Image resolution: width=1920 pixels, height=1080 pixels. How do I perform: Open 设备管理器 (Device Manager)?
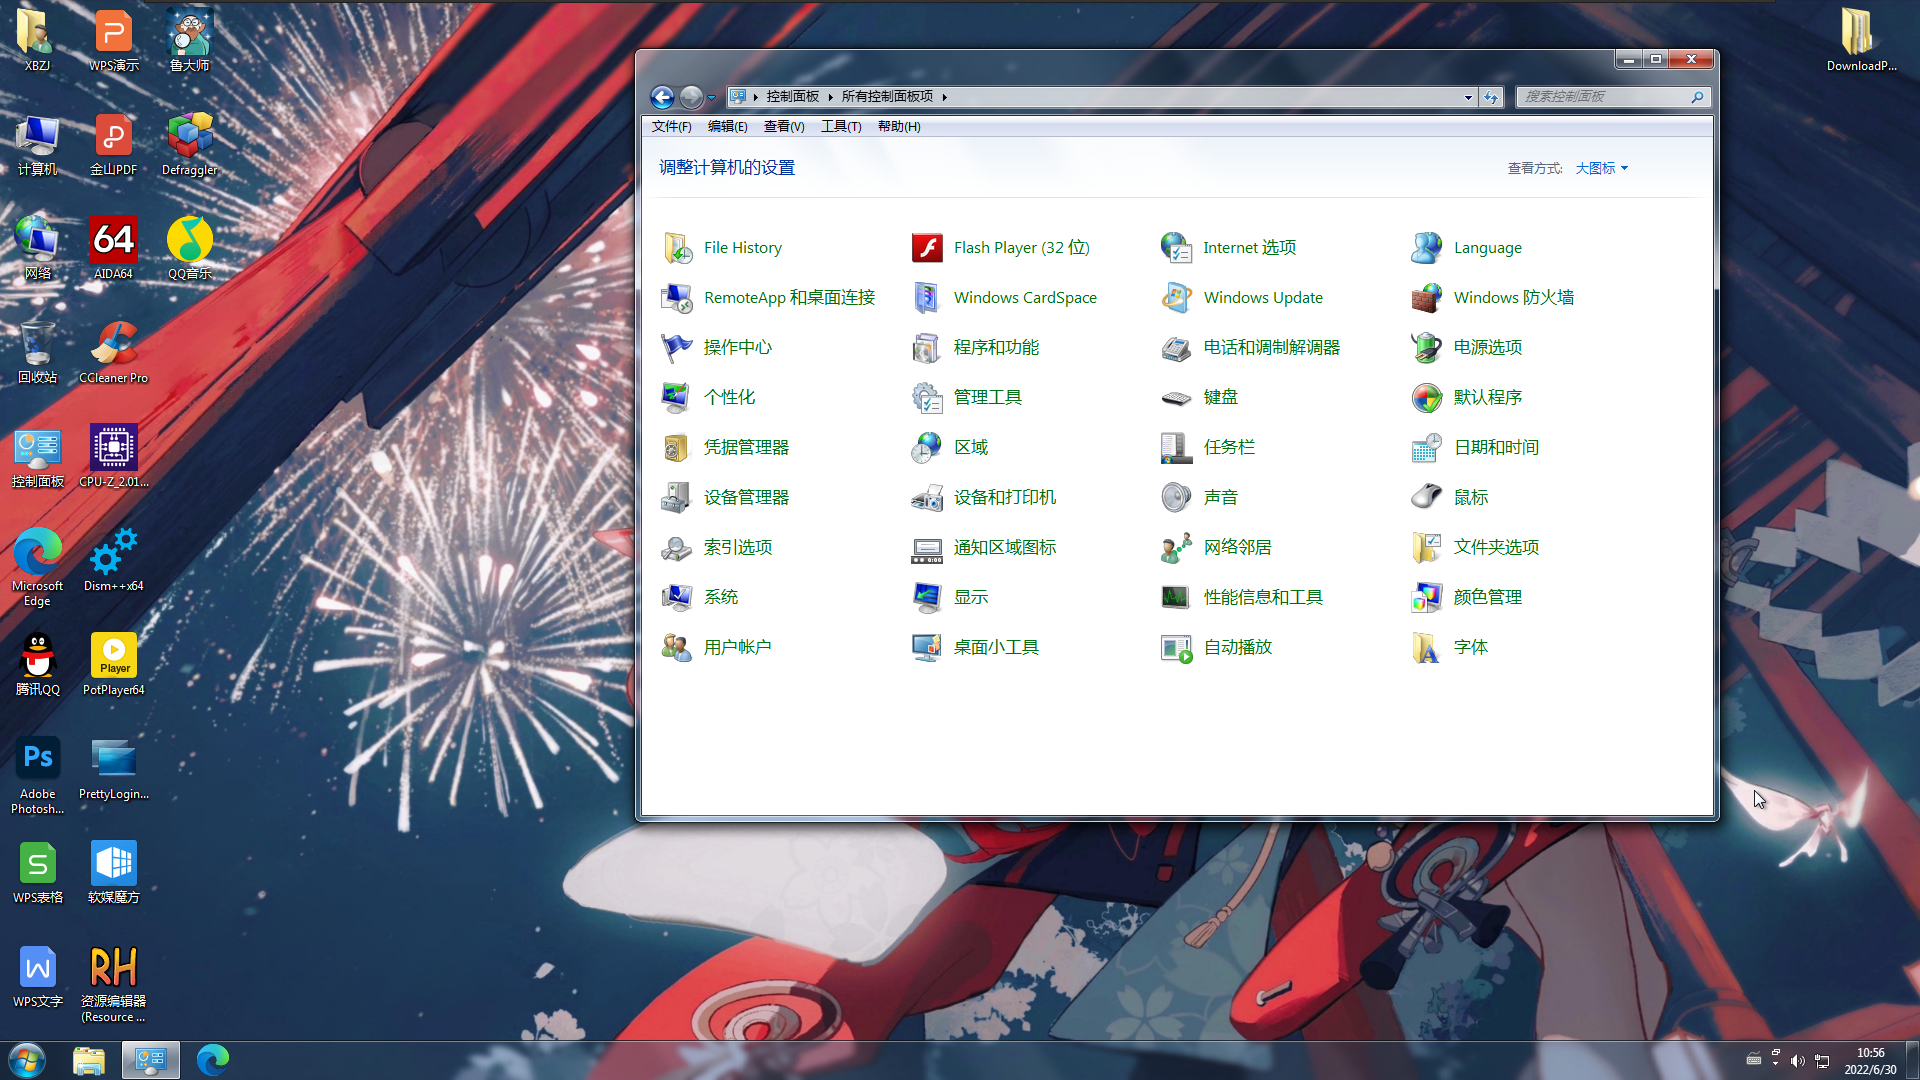tap(745, 496)
